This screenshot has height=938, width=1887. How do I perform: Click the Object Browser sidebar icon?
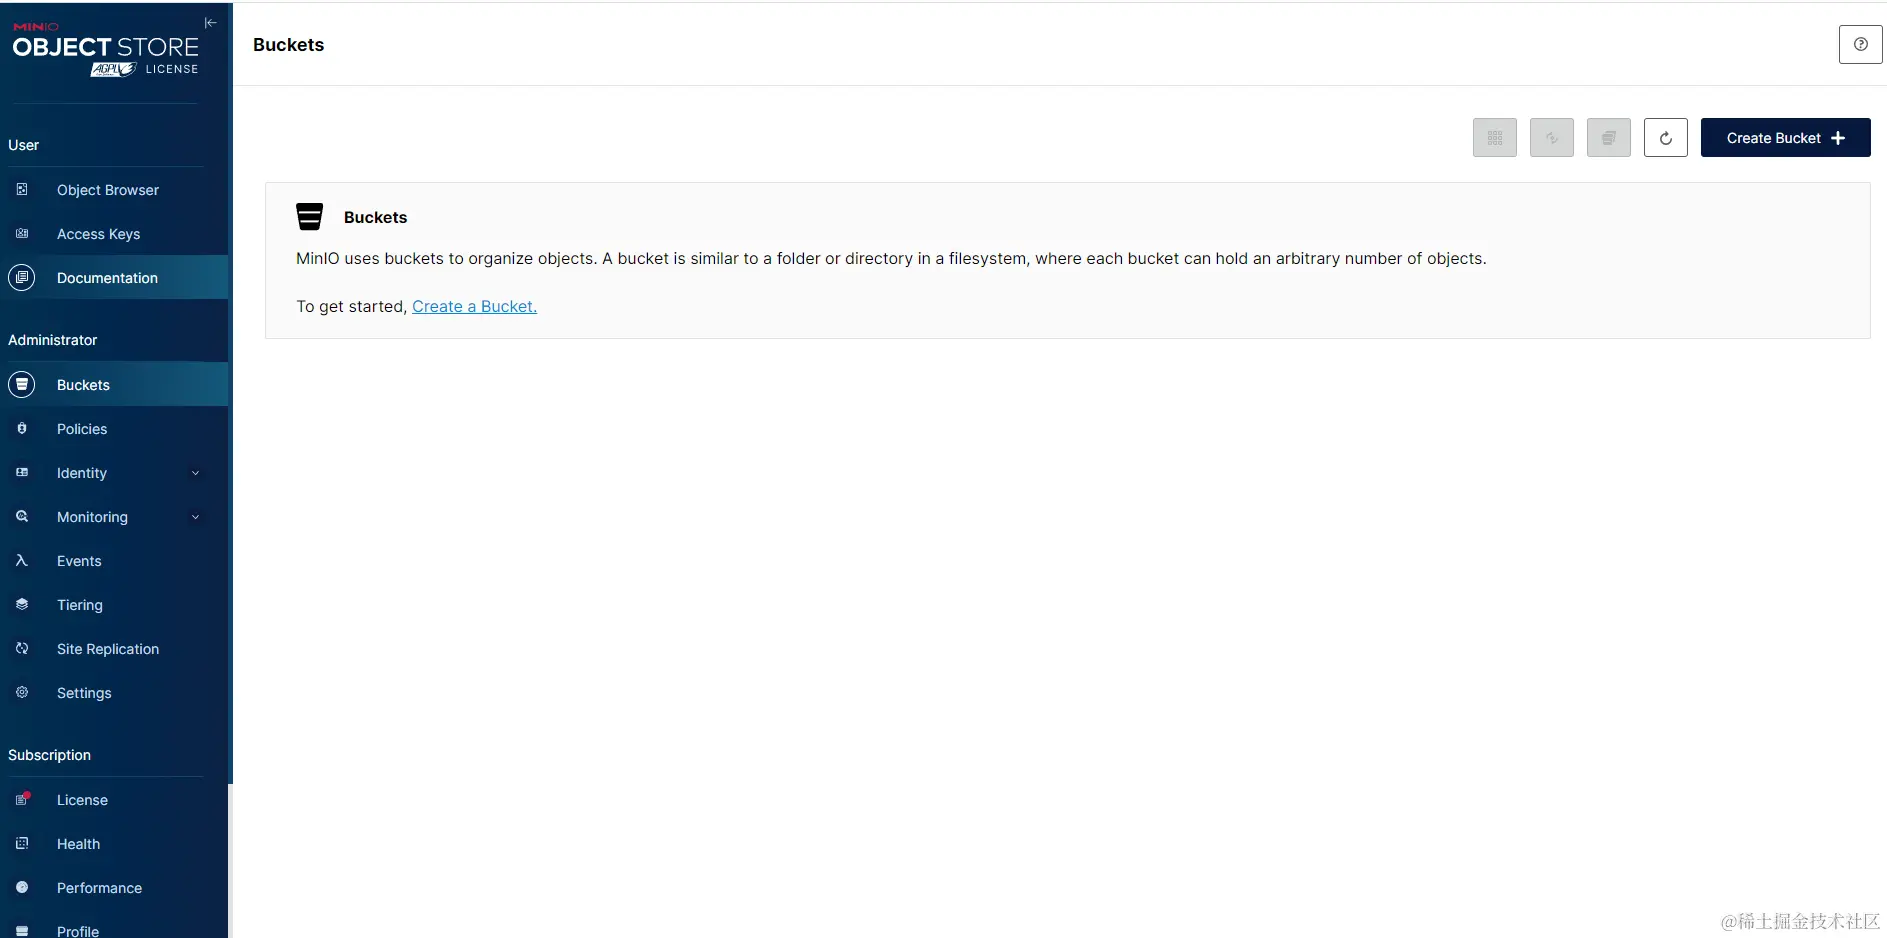(x=22, y=189)
